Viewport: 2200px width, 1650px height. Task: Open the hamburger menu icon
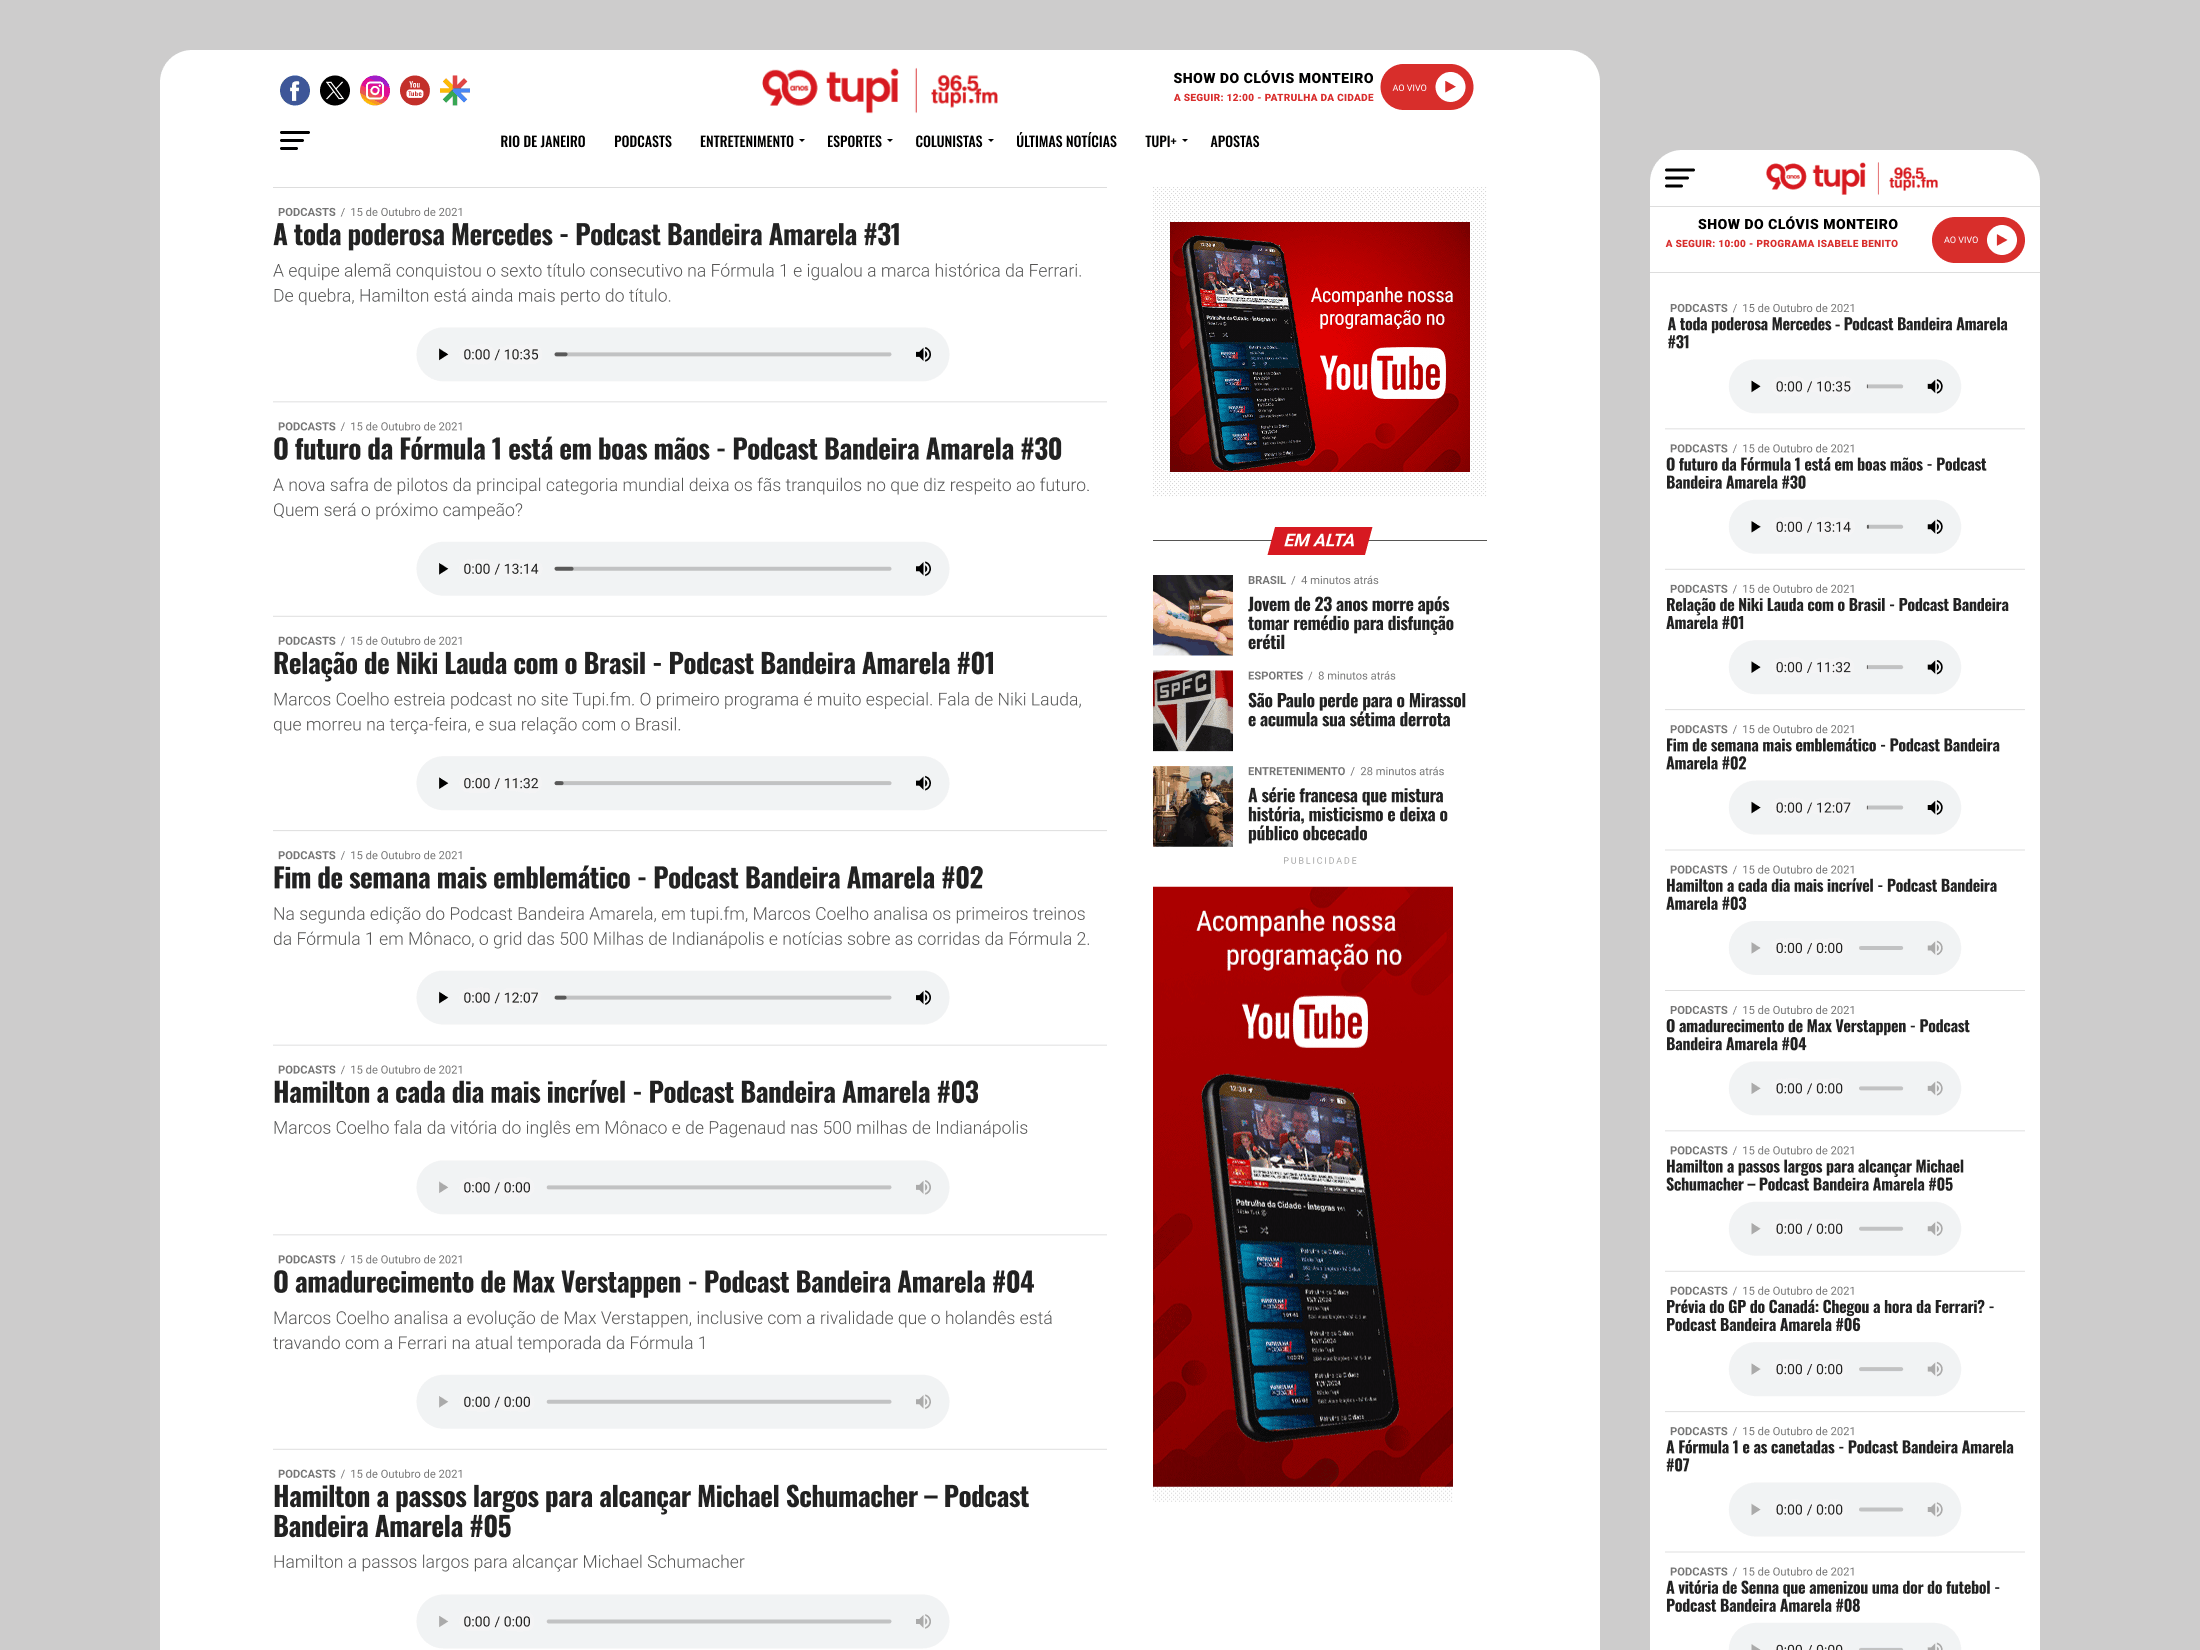[295, 140]
